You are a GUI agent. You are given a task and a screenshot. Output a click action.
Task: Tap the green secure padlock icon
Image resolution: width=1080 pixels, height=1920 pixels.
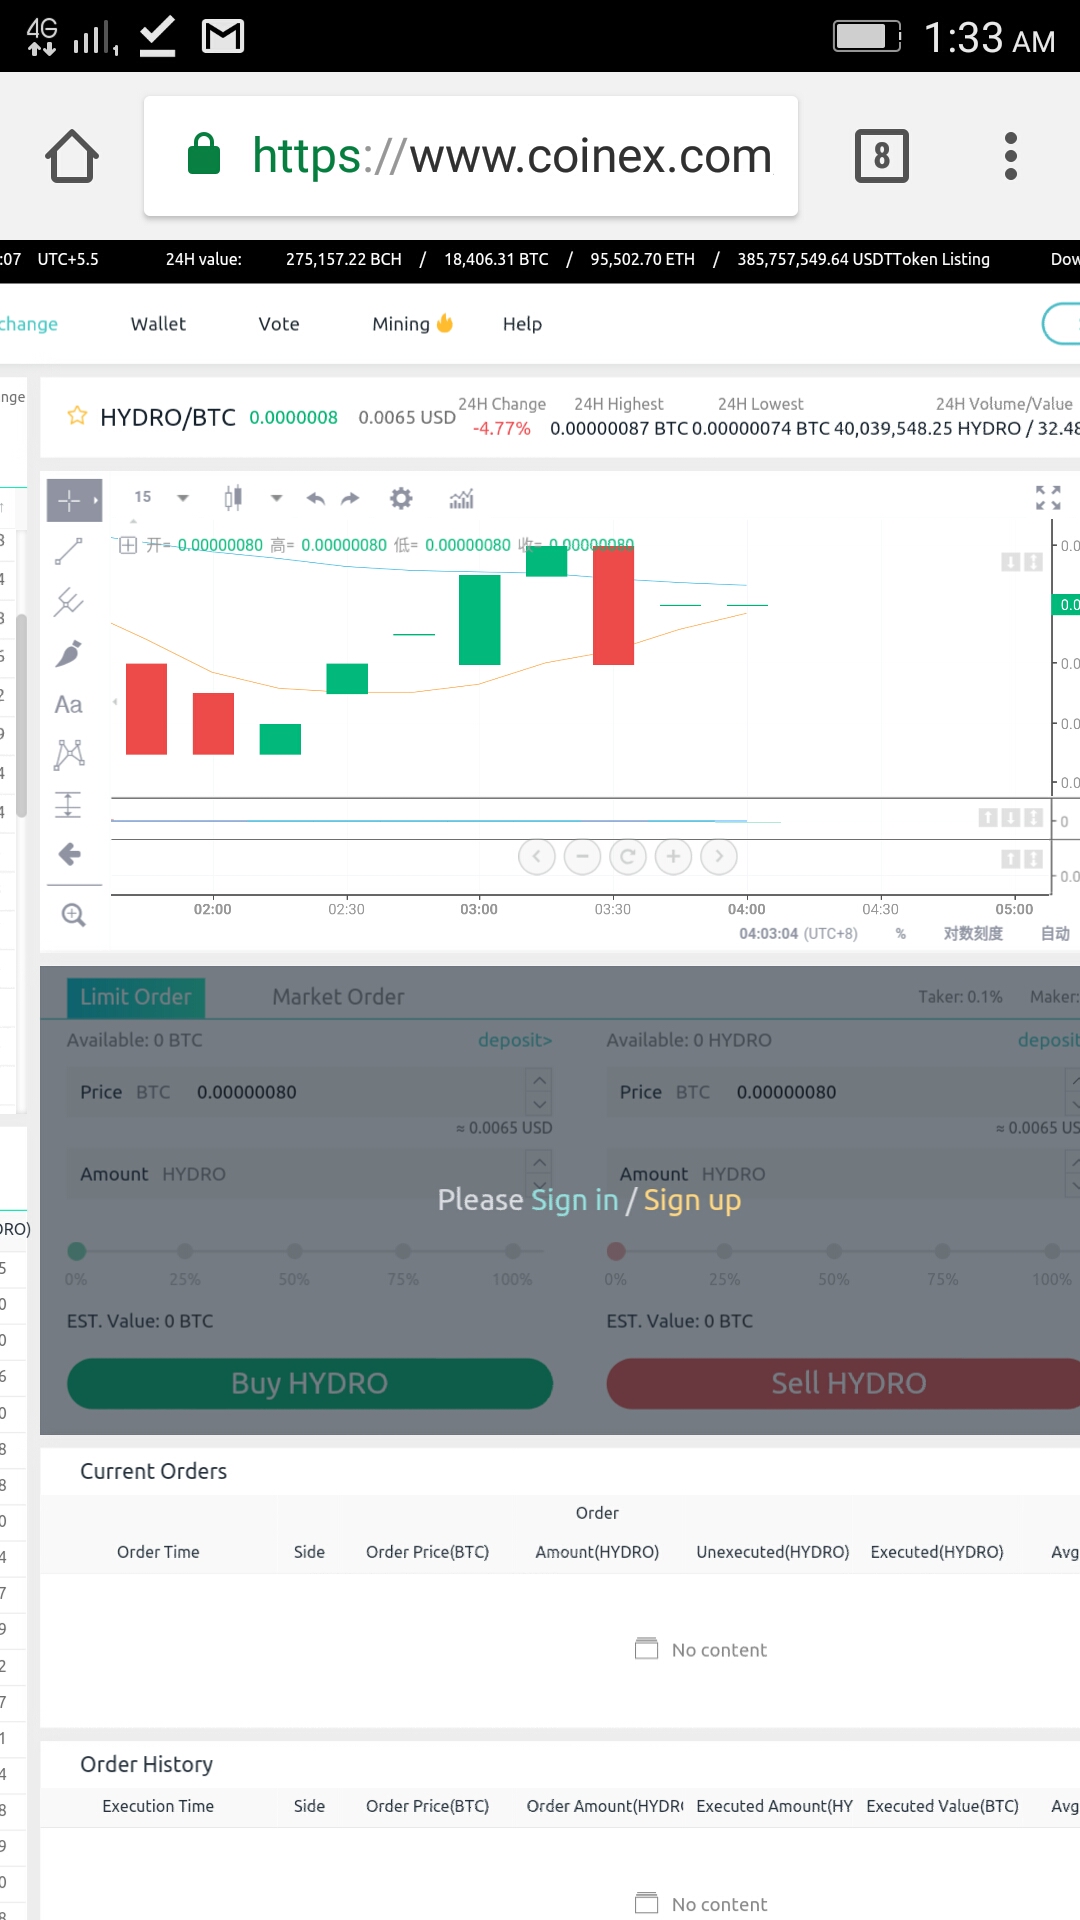(204, 154)
